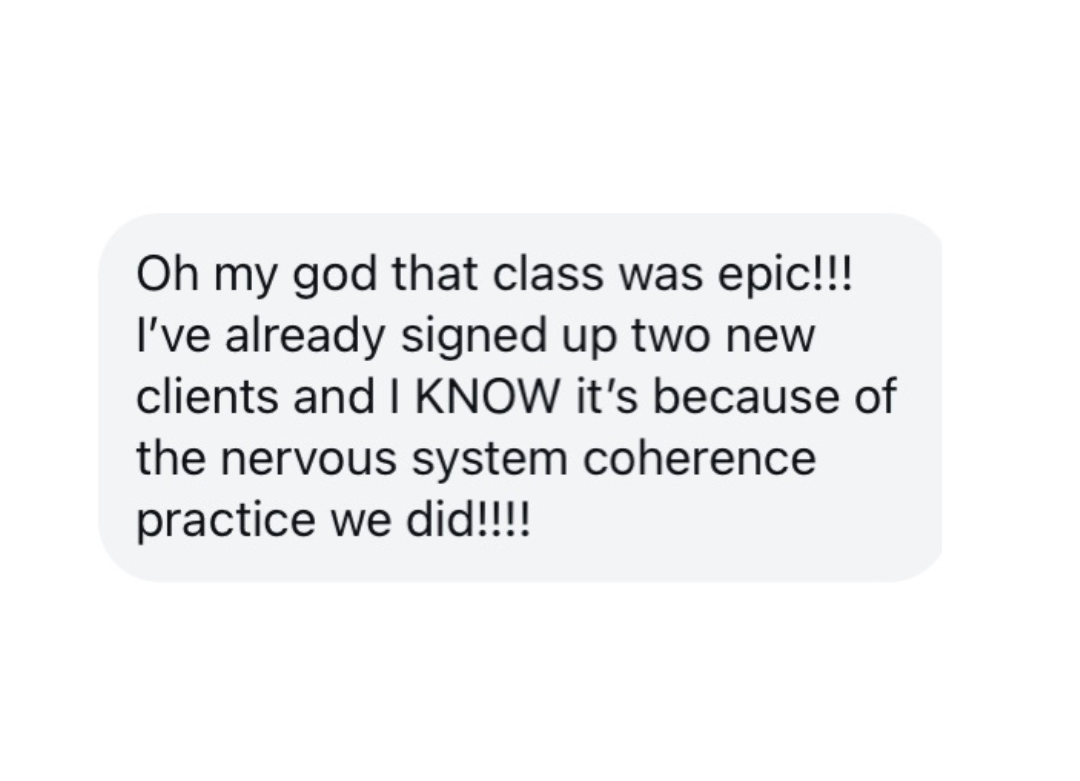
Task: Click the gray message bubble
Action: 520,397
